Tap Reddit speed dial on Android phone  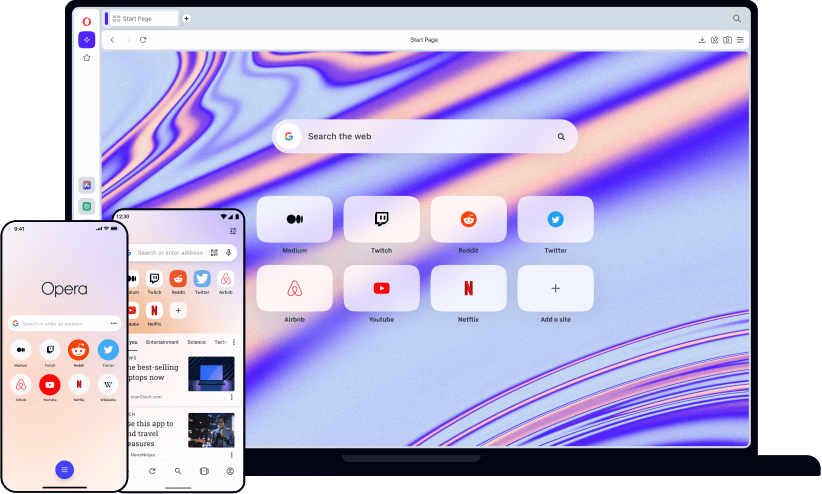pyautogui.click(x=178, y=279)
